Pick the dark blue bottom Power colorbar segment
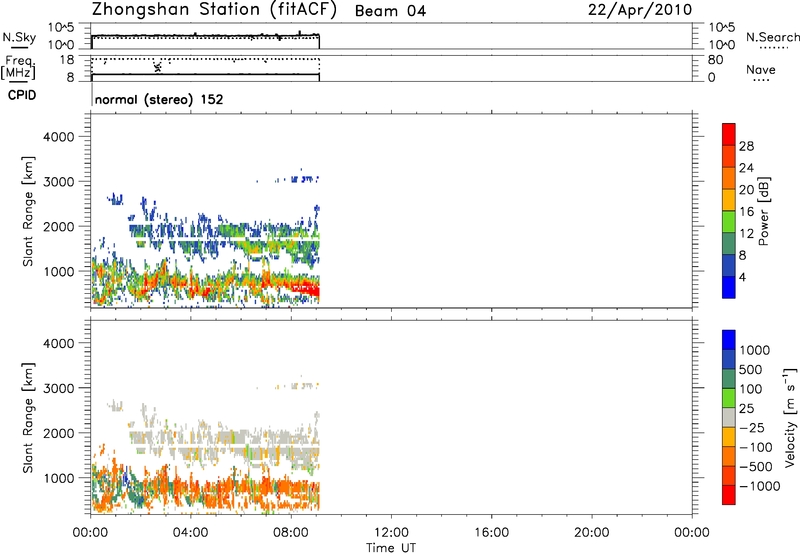Viewport: 800px width, 554px height. [x=729, y=287]
